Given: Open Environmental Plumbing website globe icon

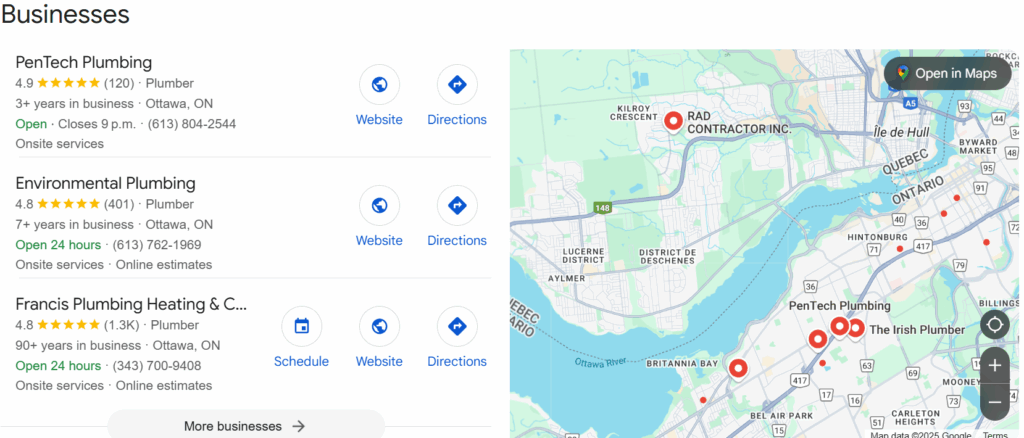Looking at the screenshot, I should pyautogui.click(x=379, y=206).
